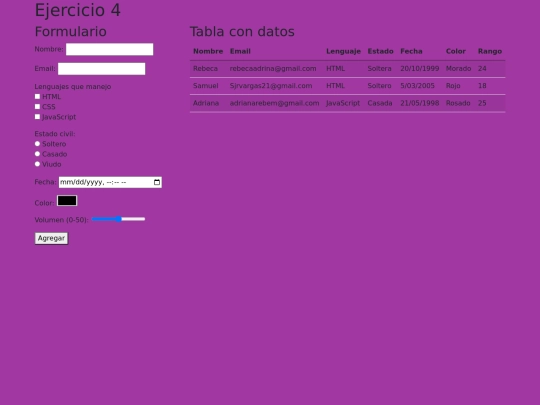The height and width of the screenshot is (405, 540).
Task: Click the Lenguajes que manejo label
Action: click(73, 86)
